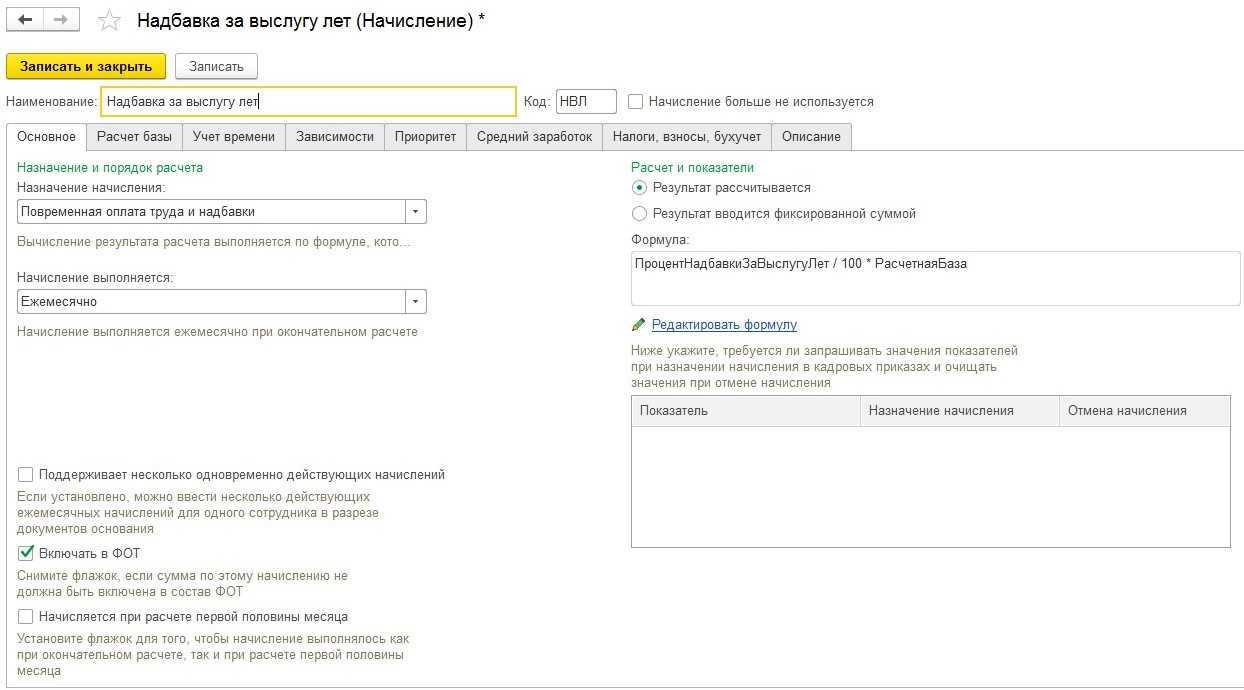Uncheck the 'Включать в ФОТ' checkbox
Screen dimensions: 1244x690
click(x=26, y=553)
